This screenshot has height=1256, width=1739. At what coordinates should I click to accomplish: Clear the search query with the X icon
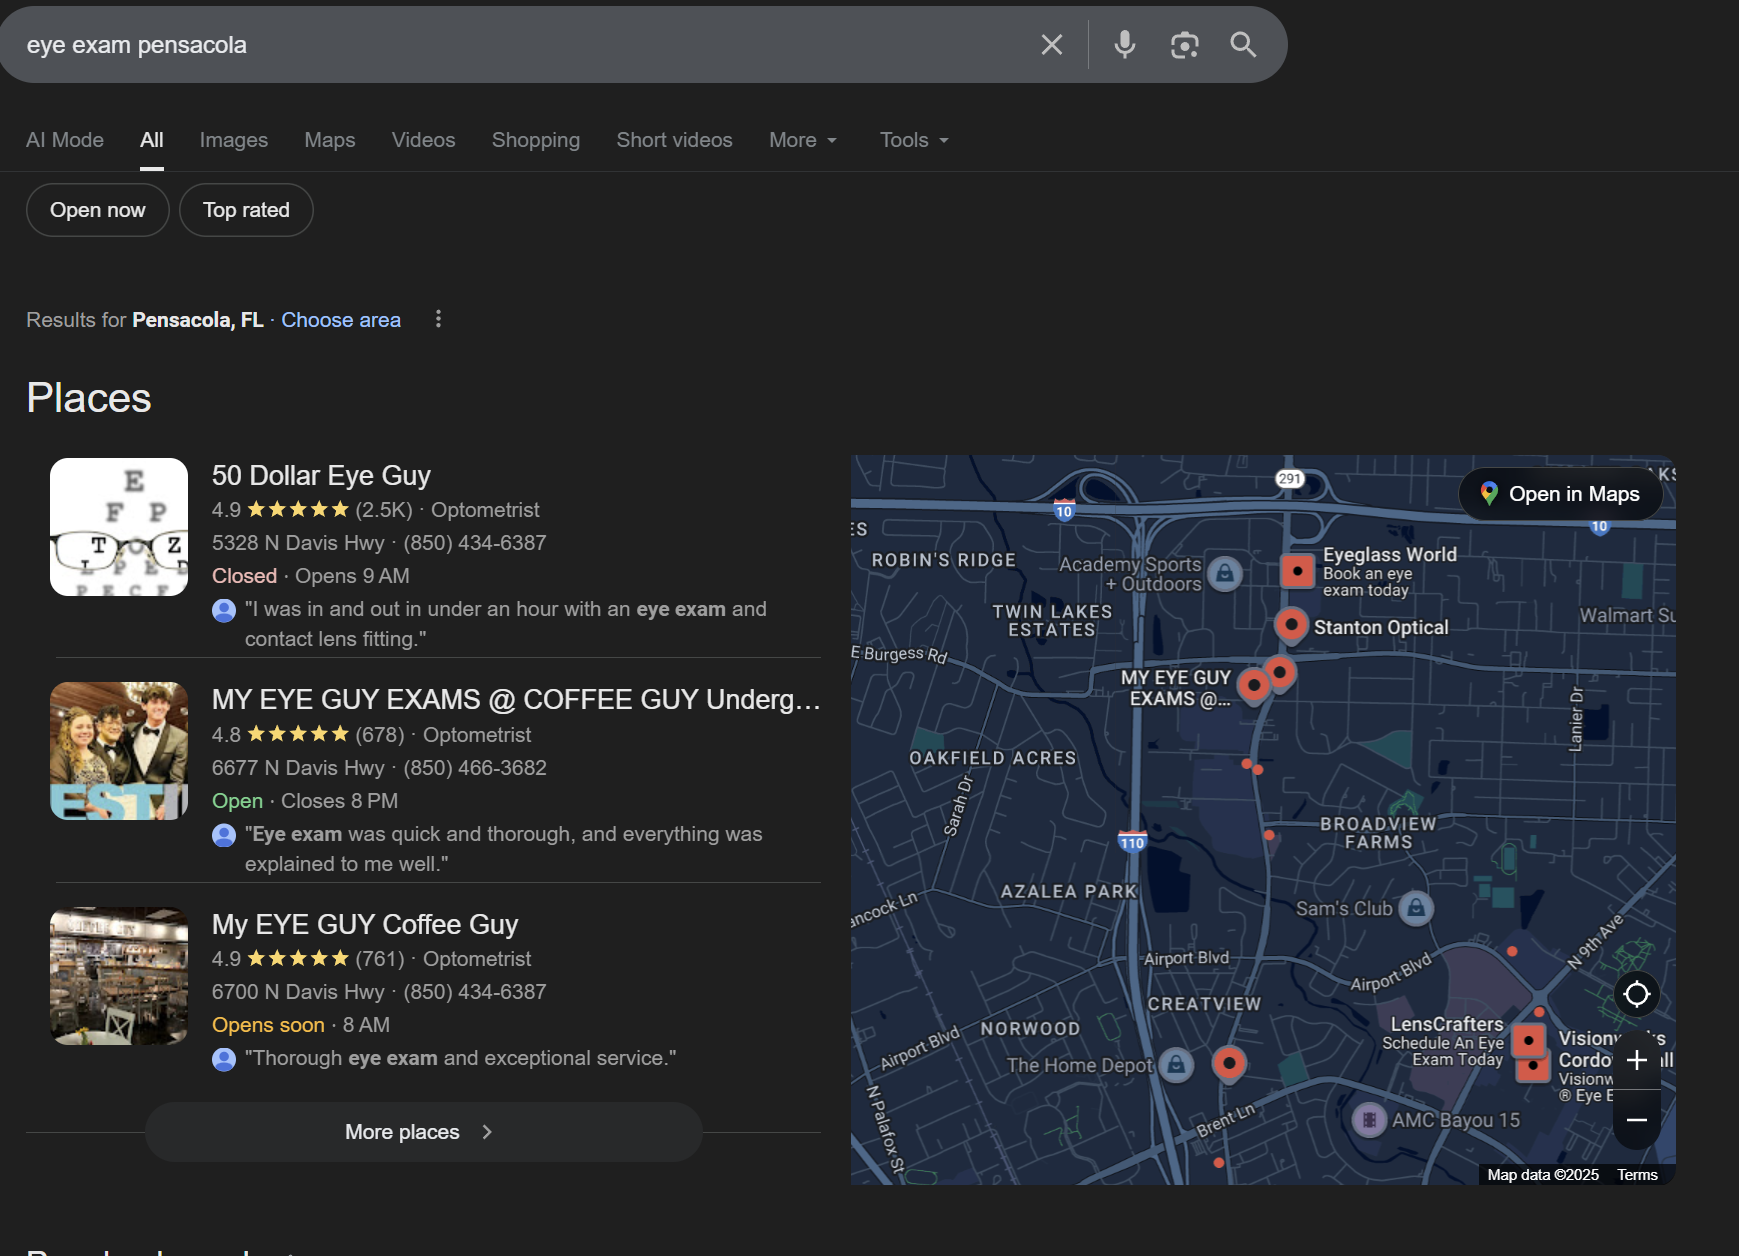(1051, 45)
